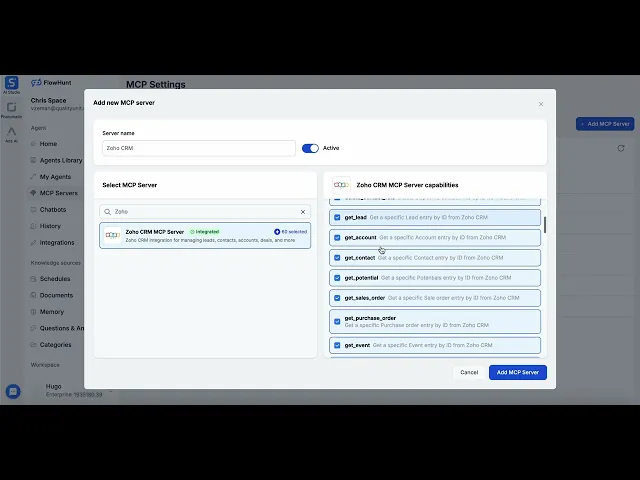Image resolution: width=640 pixels, height=480 pixels.
Task: Uncheck the get_potential capability
Action: [x=337, y=278]
